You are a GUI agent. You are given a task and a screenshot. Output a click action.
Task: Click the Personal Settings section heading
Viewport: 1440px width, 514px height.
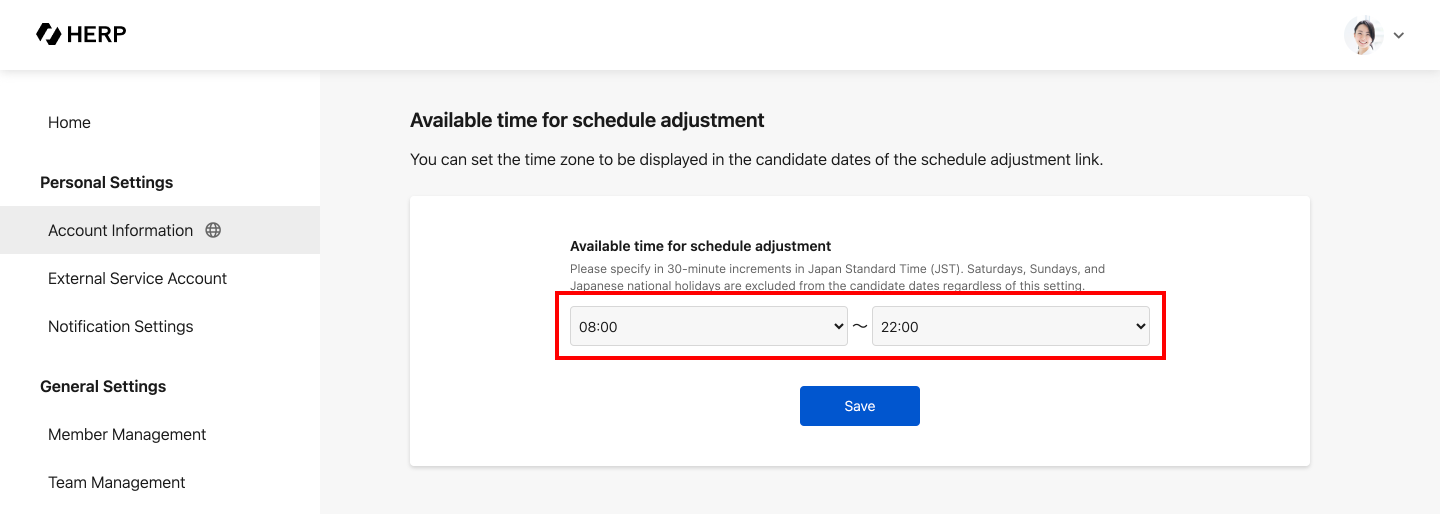(106, 182)
